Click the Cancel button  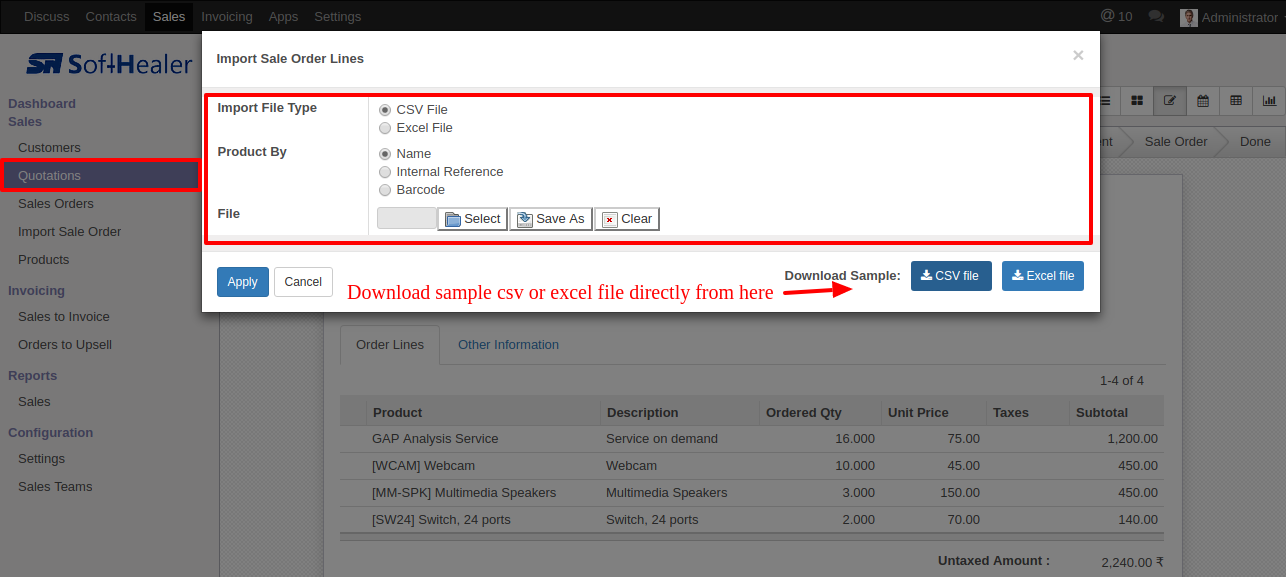303,282
